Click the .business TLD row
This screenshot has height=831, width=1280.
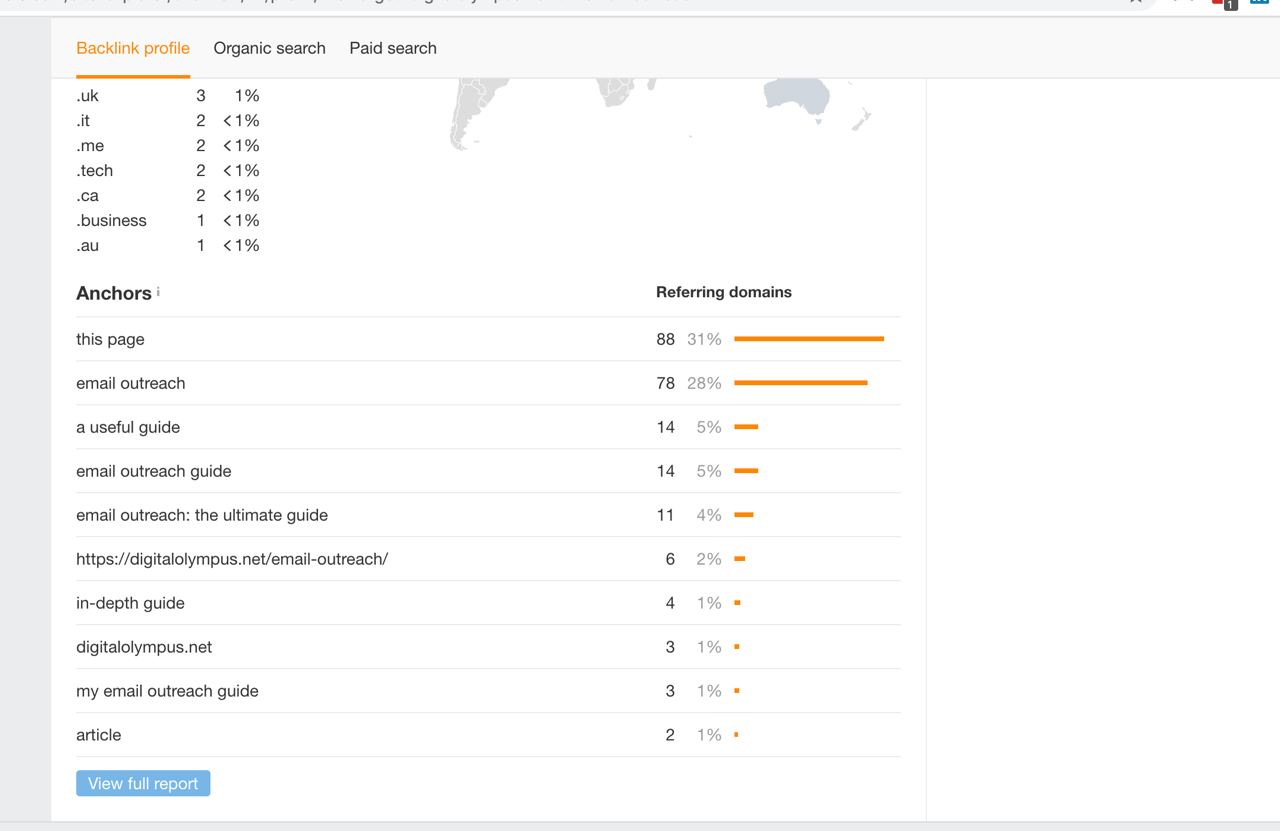pyautogui.click(x=111, y=220)
